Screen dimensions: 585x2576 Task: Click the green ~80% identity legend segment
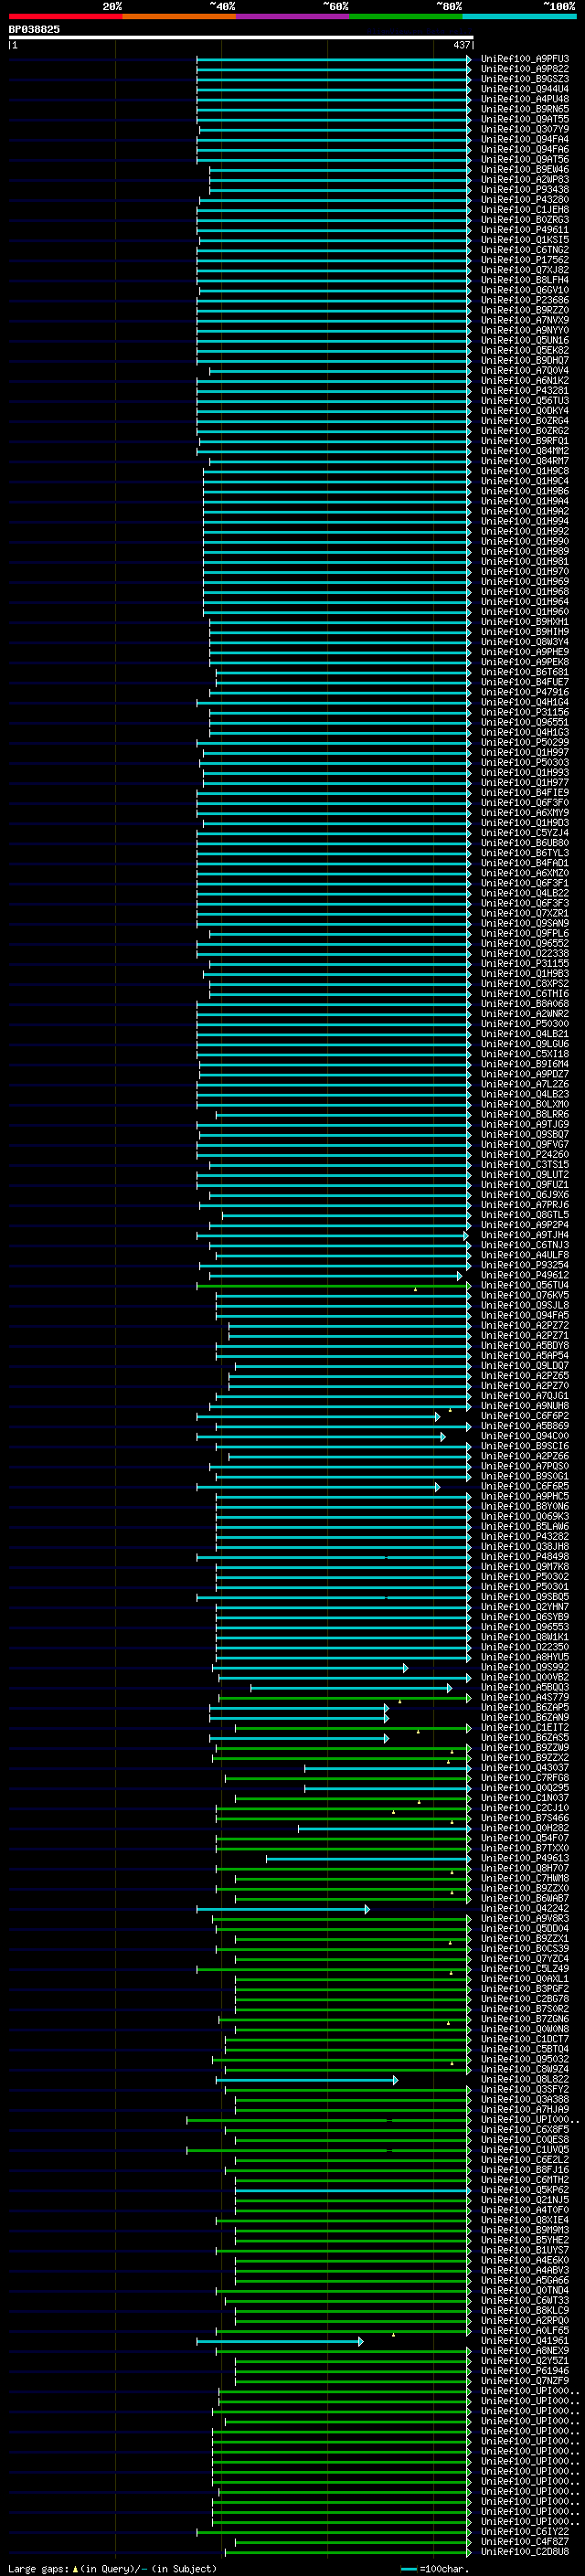tap(406, 16)
